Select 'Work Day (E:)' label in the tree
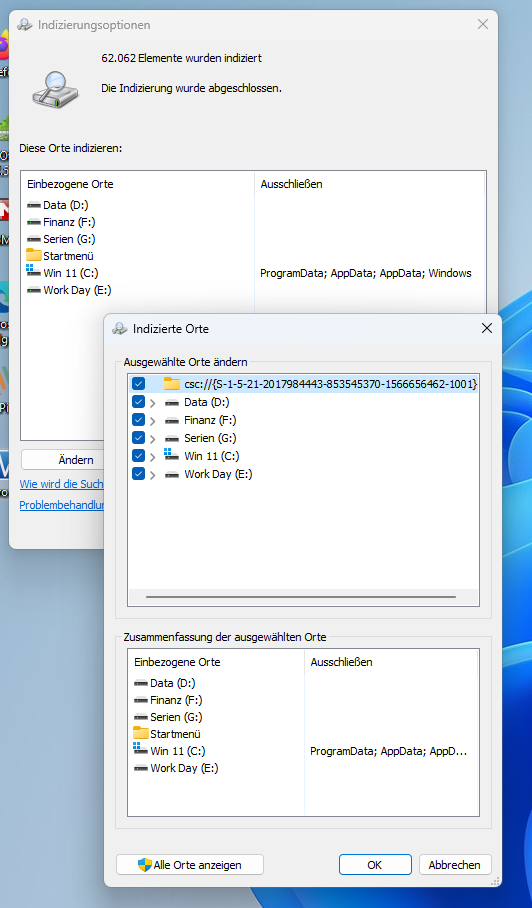Image resolution: width=532 pixels, height=908 pixels. tap(218, 474)
